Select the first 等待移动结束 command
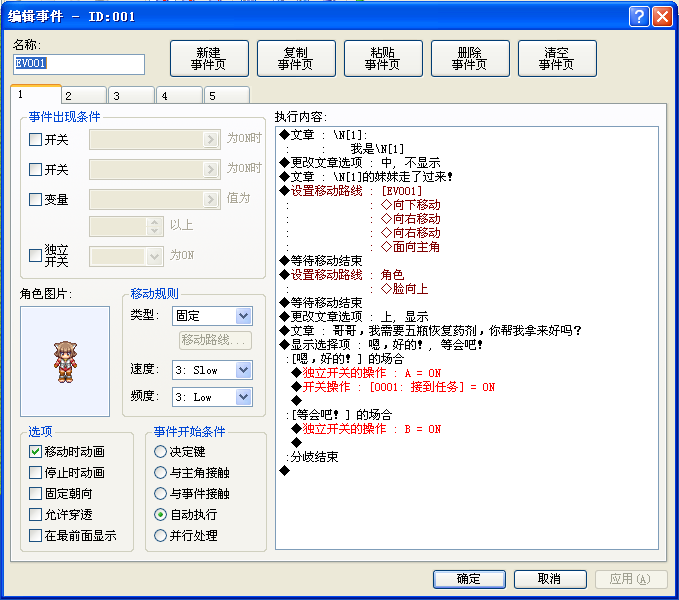The width and height of the screenshot is (679, 600). tap(321, 261)
